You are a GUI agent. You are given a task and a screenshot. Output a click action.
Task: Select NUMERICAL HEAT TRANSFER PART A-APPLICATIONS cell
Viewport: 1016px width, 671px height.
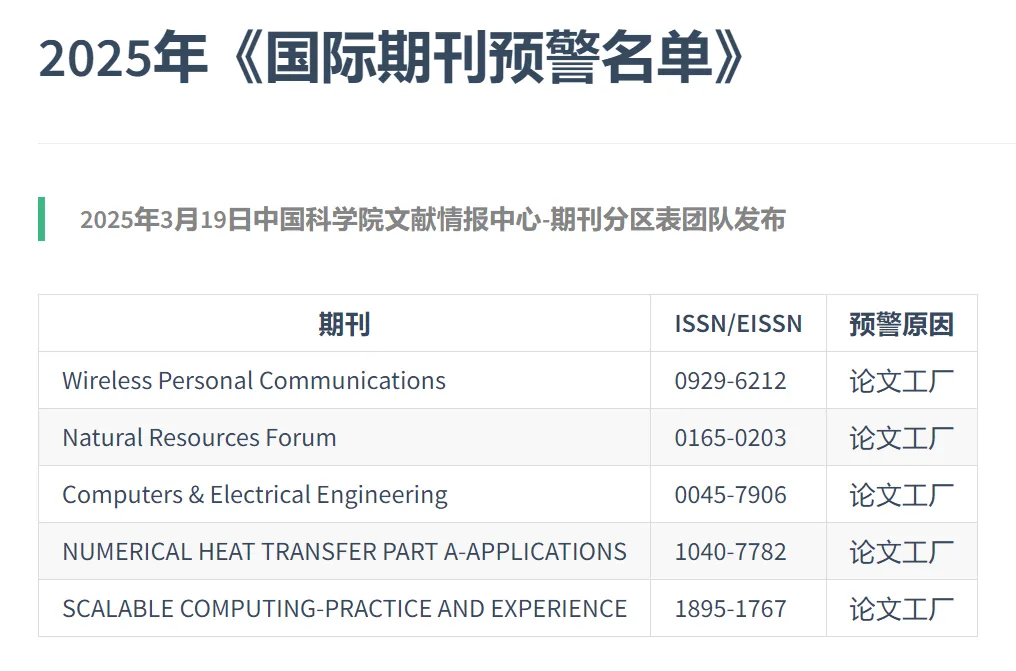click(x=344, y=552)
